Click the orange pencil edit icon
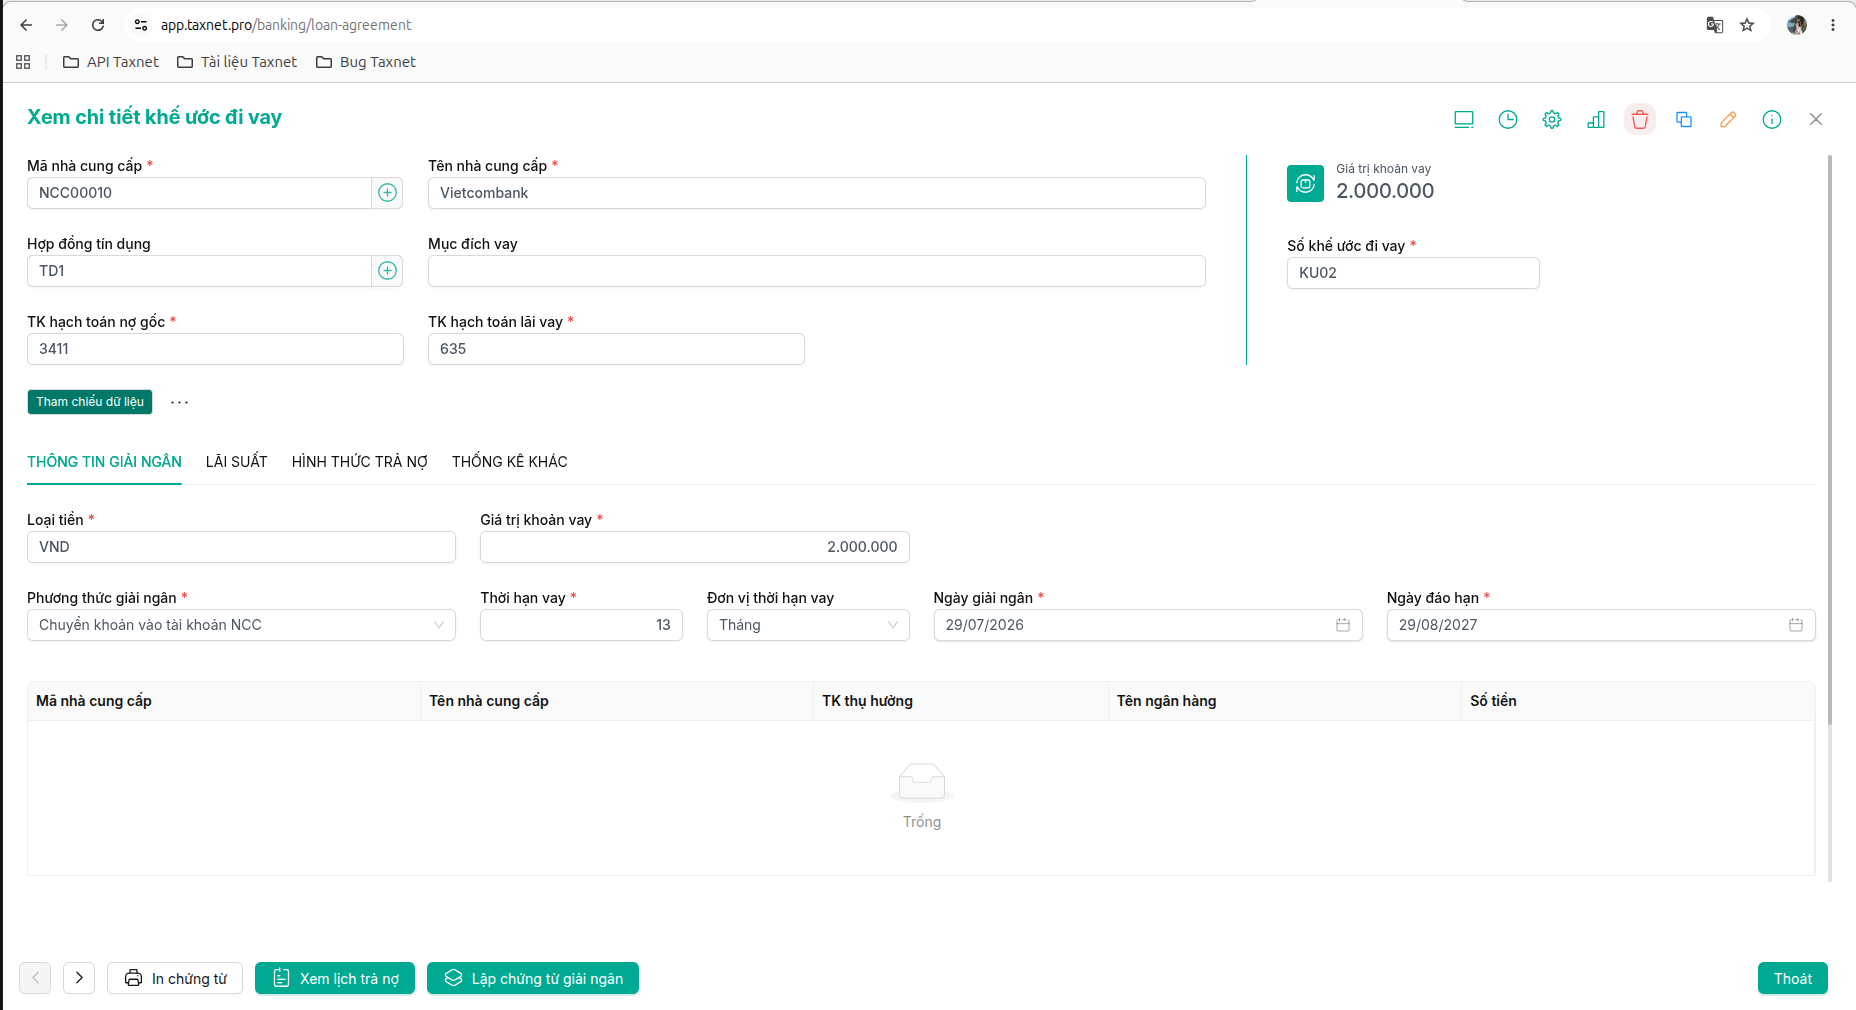The width and height of the screenshot is (1856, 1010). 1728,120
